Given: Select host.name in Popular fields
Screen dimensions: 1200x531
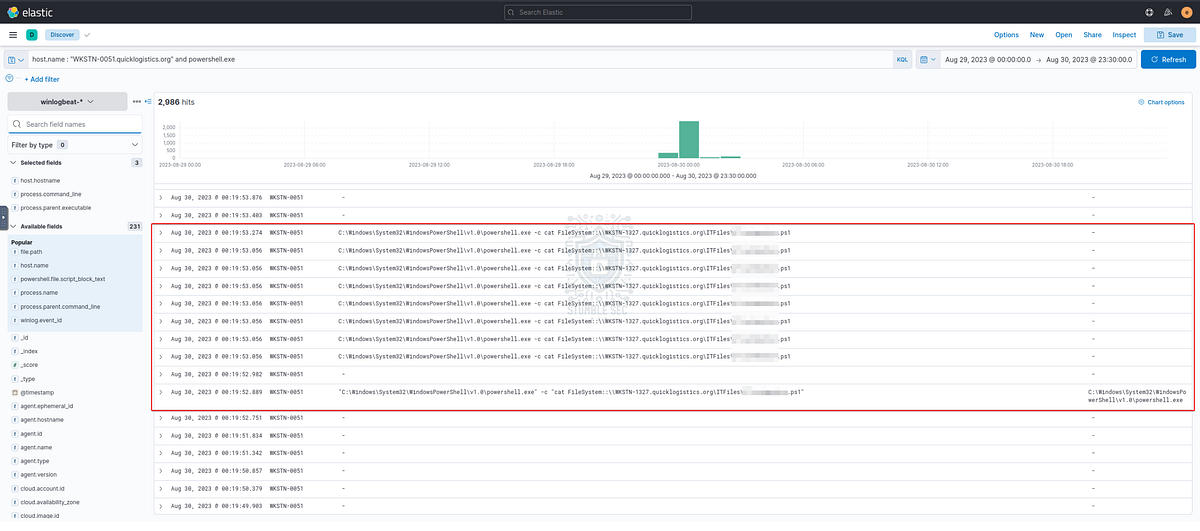Looking at the screenshot, I should coord(35,265).
